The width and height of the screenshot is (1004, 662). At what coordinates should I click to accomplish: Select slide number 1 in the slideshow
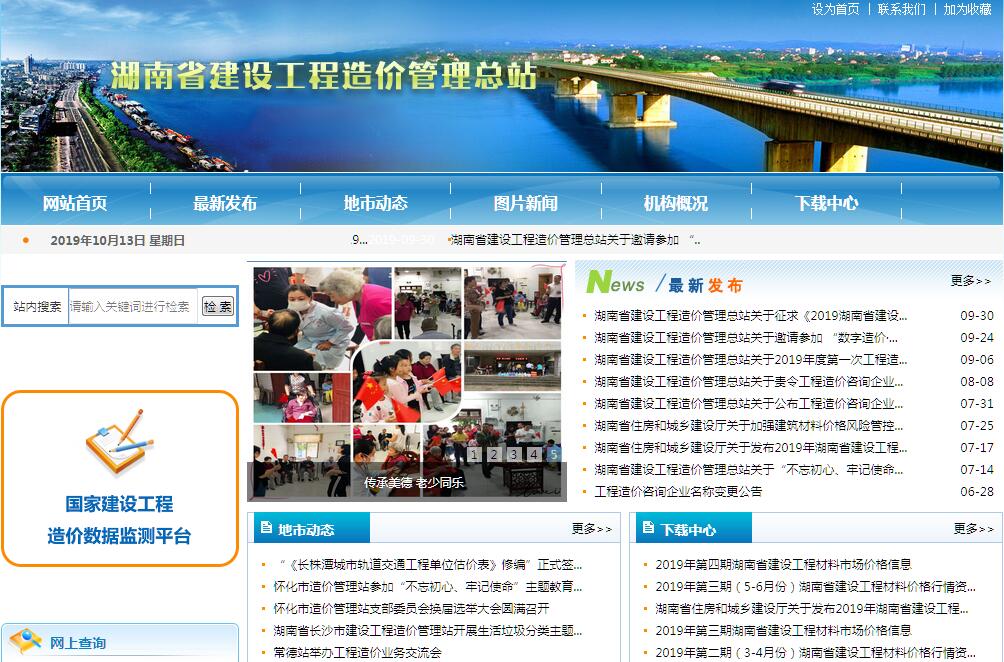point(472,455)
